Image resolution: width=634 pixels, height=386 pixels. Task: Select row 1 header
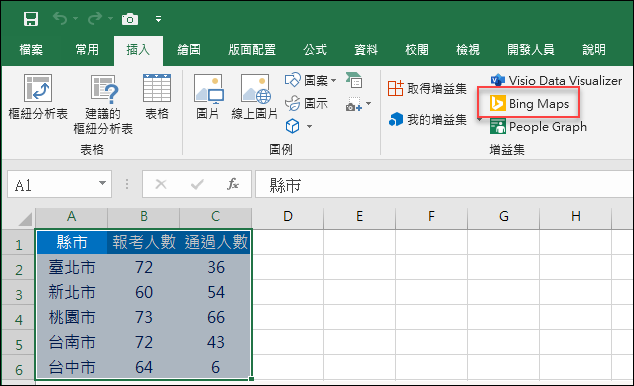coord(19,244)
